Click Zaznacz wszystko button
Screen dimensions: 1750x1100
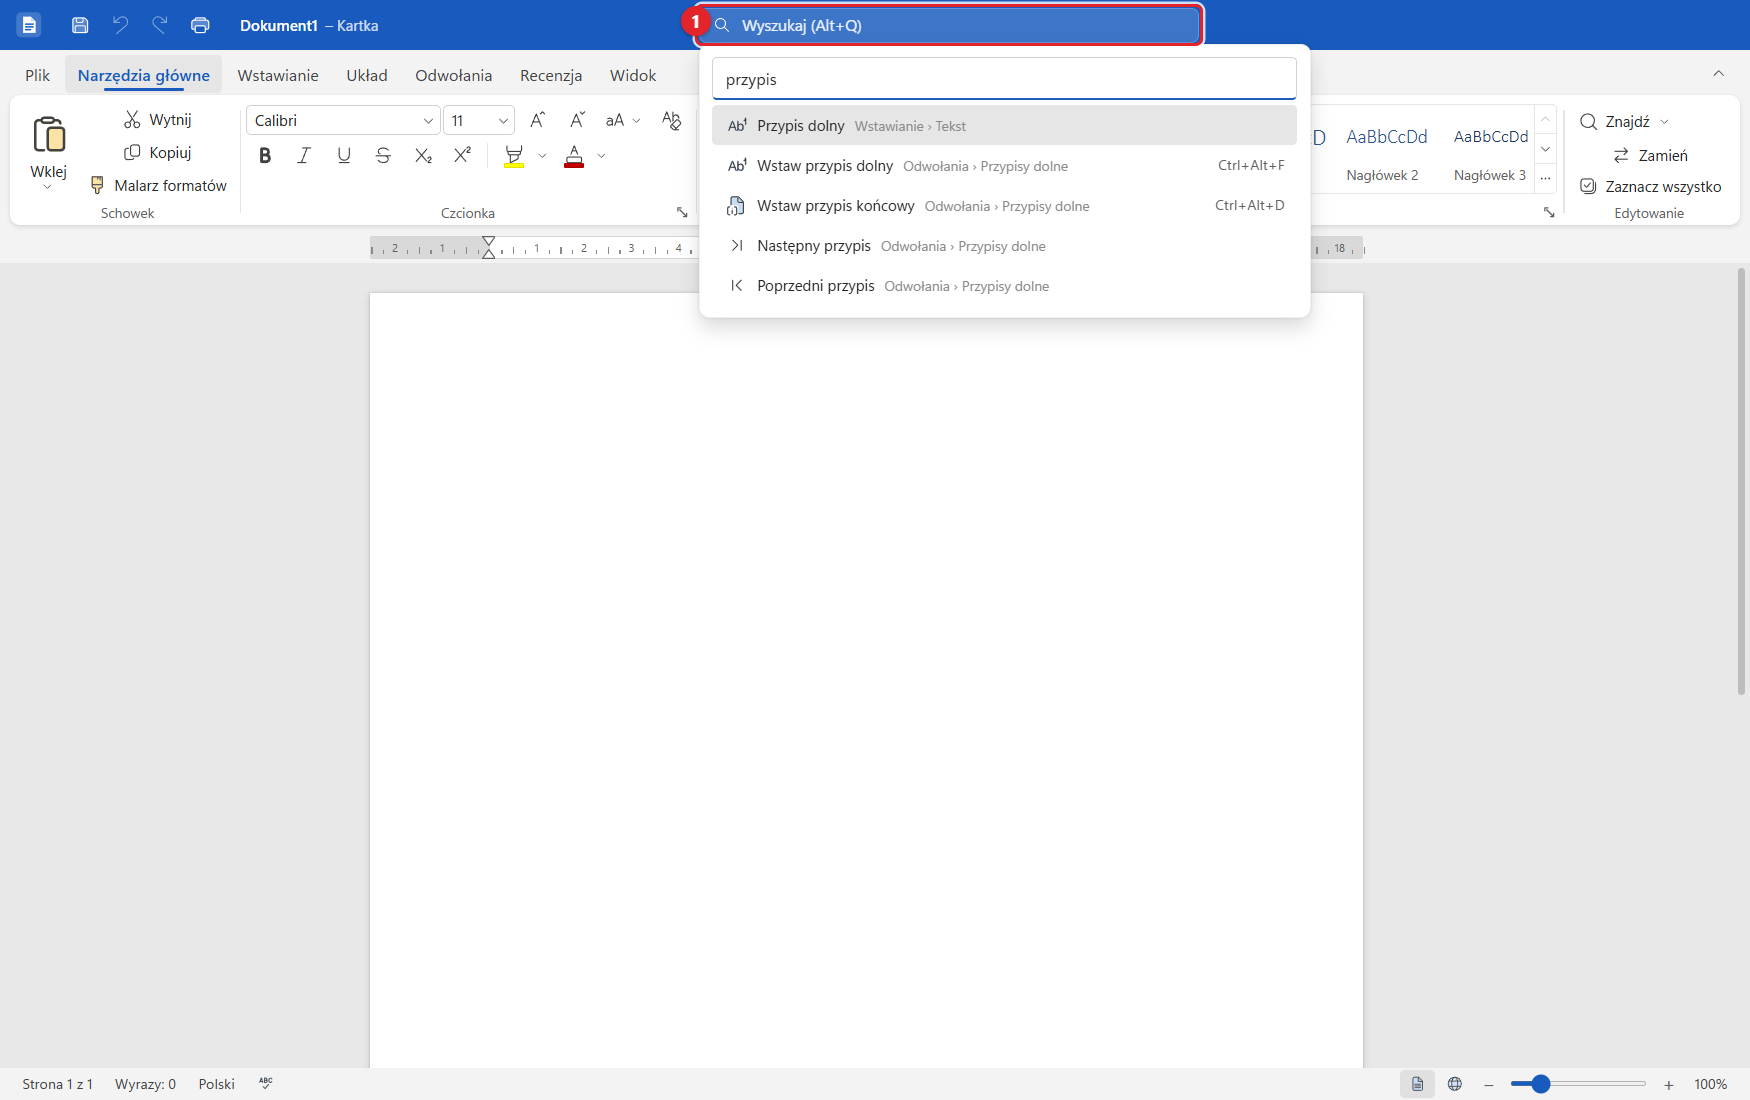click(x=1650, y=186)
